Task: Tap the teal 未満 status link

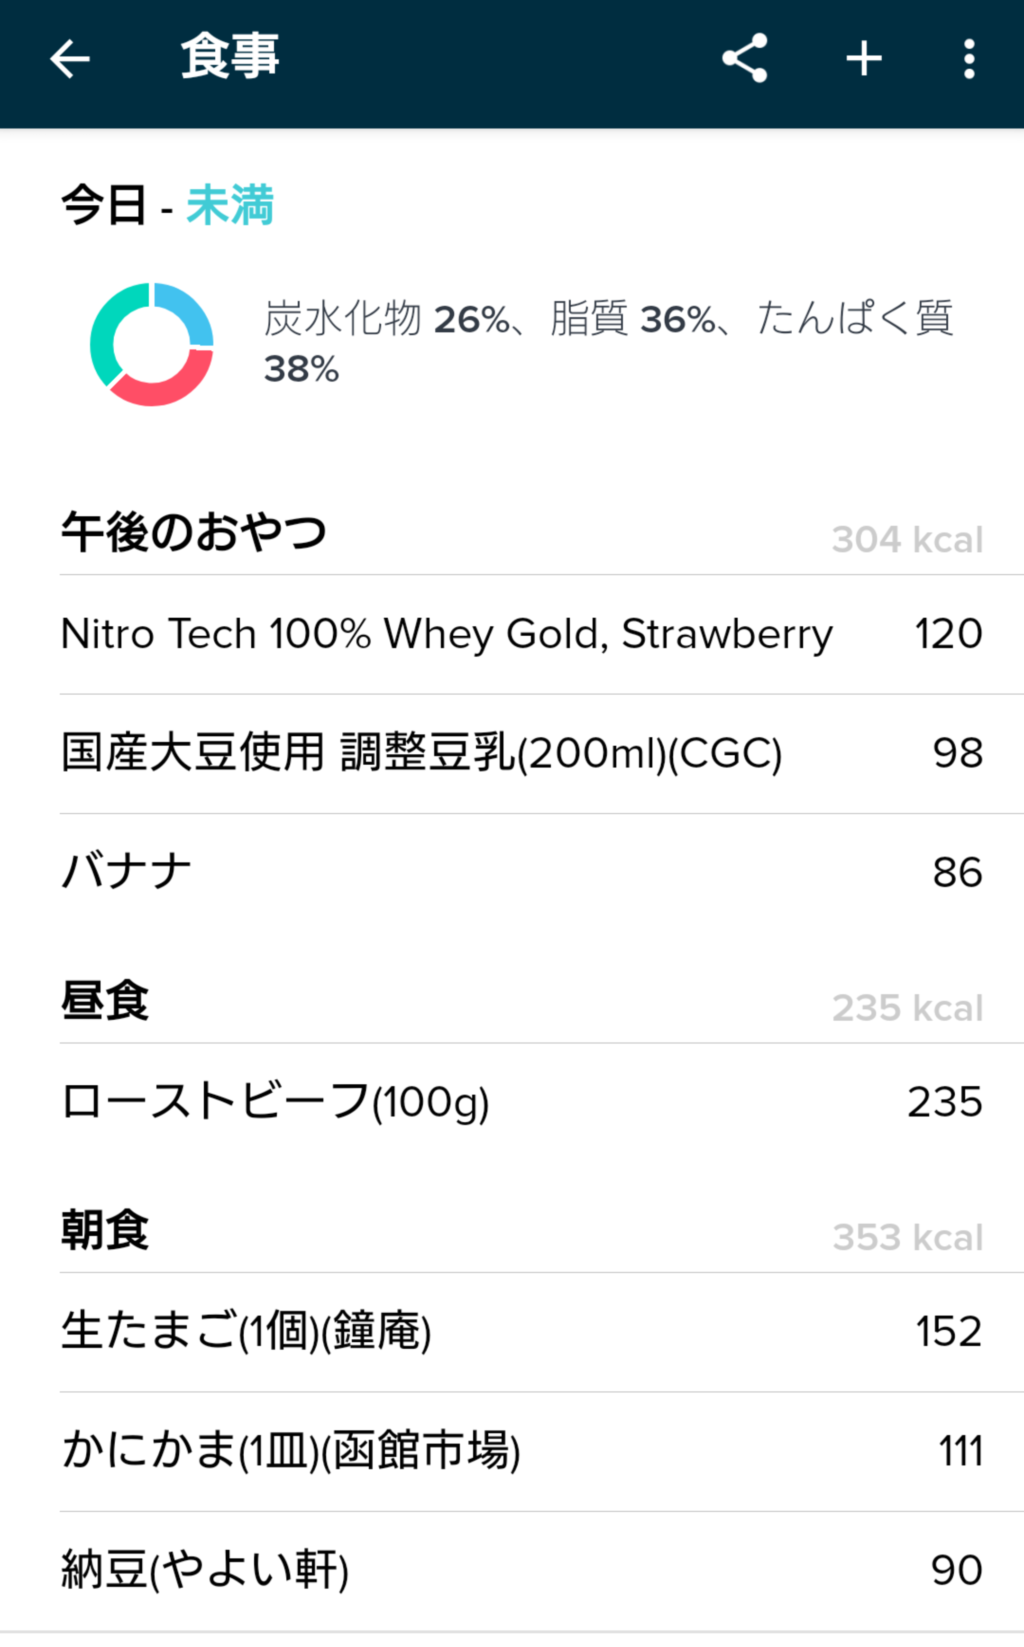Action: [230, 206]
